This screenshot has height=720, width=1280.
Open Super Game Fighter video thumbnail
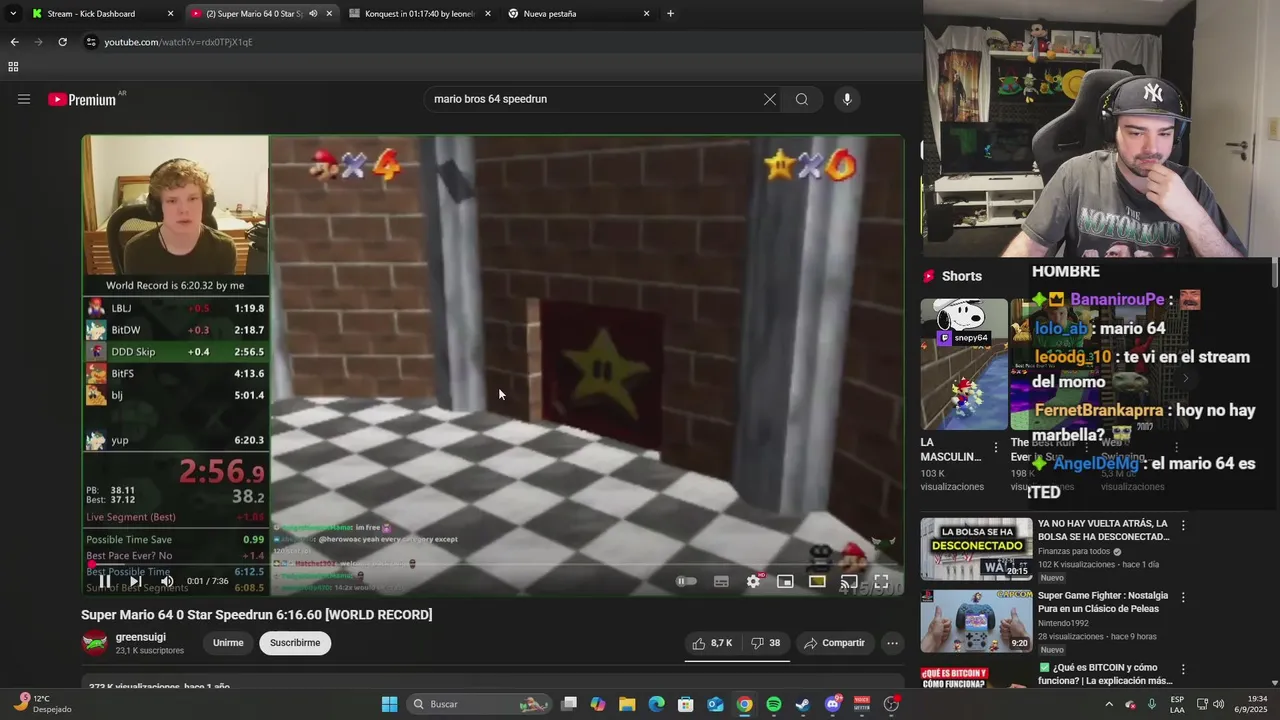[x=976, y=621]
